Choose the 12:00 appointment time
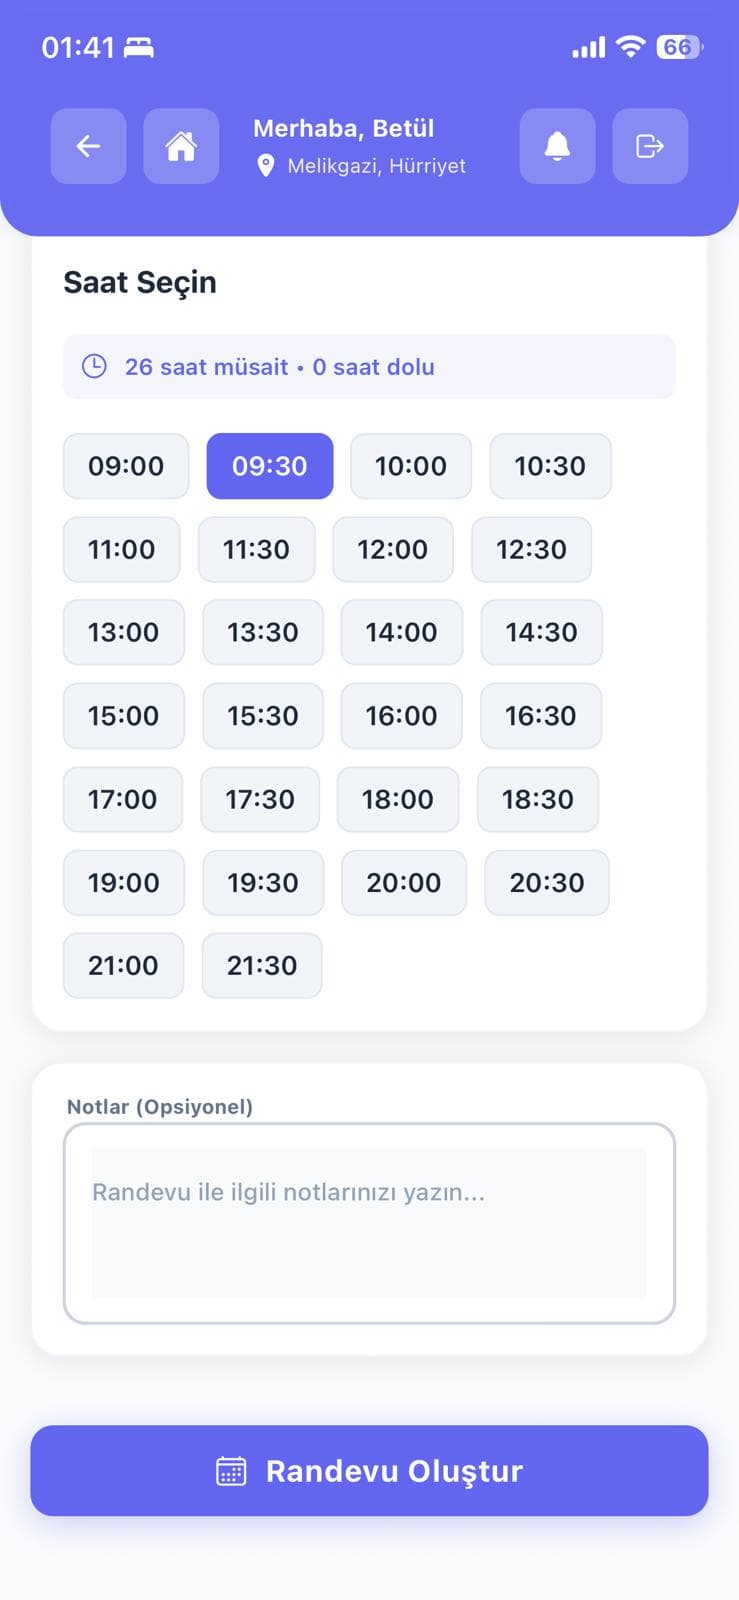 [394, 549]
